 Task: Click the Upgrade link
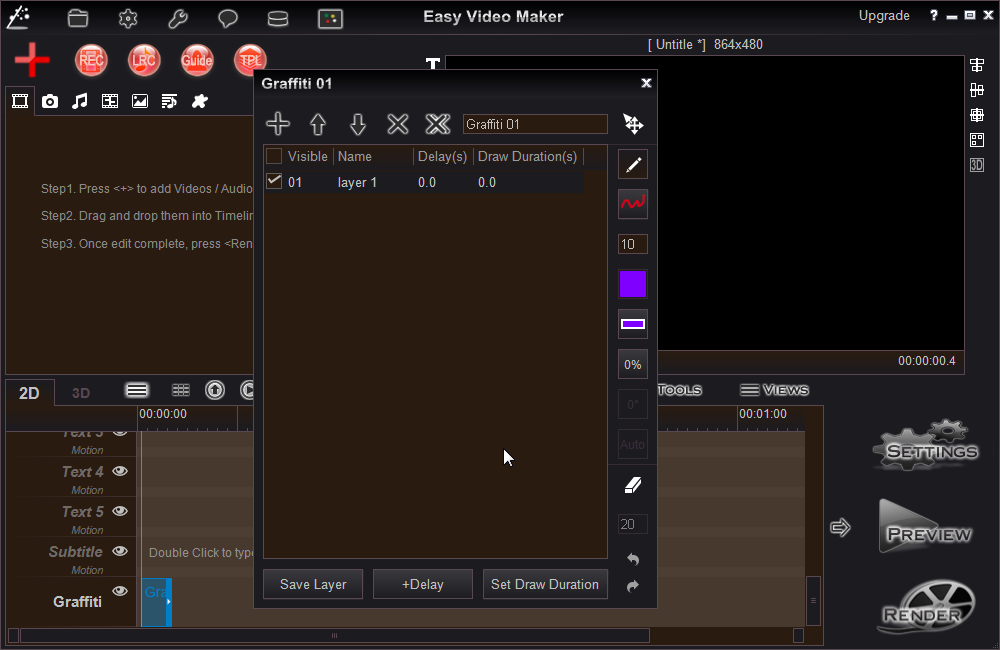pyautogui.click(x=884, y=16)
